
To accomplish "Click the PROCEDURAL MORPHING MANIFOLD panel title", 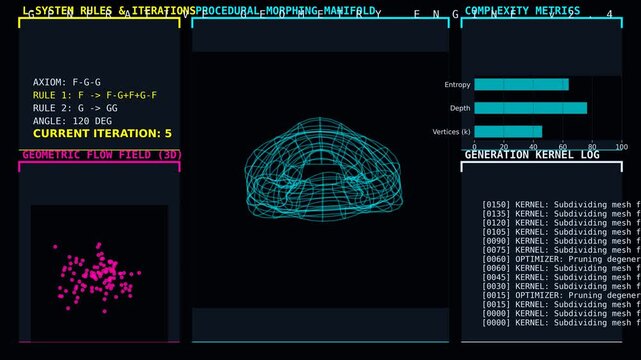I will [285, 11].
